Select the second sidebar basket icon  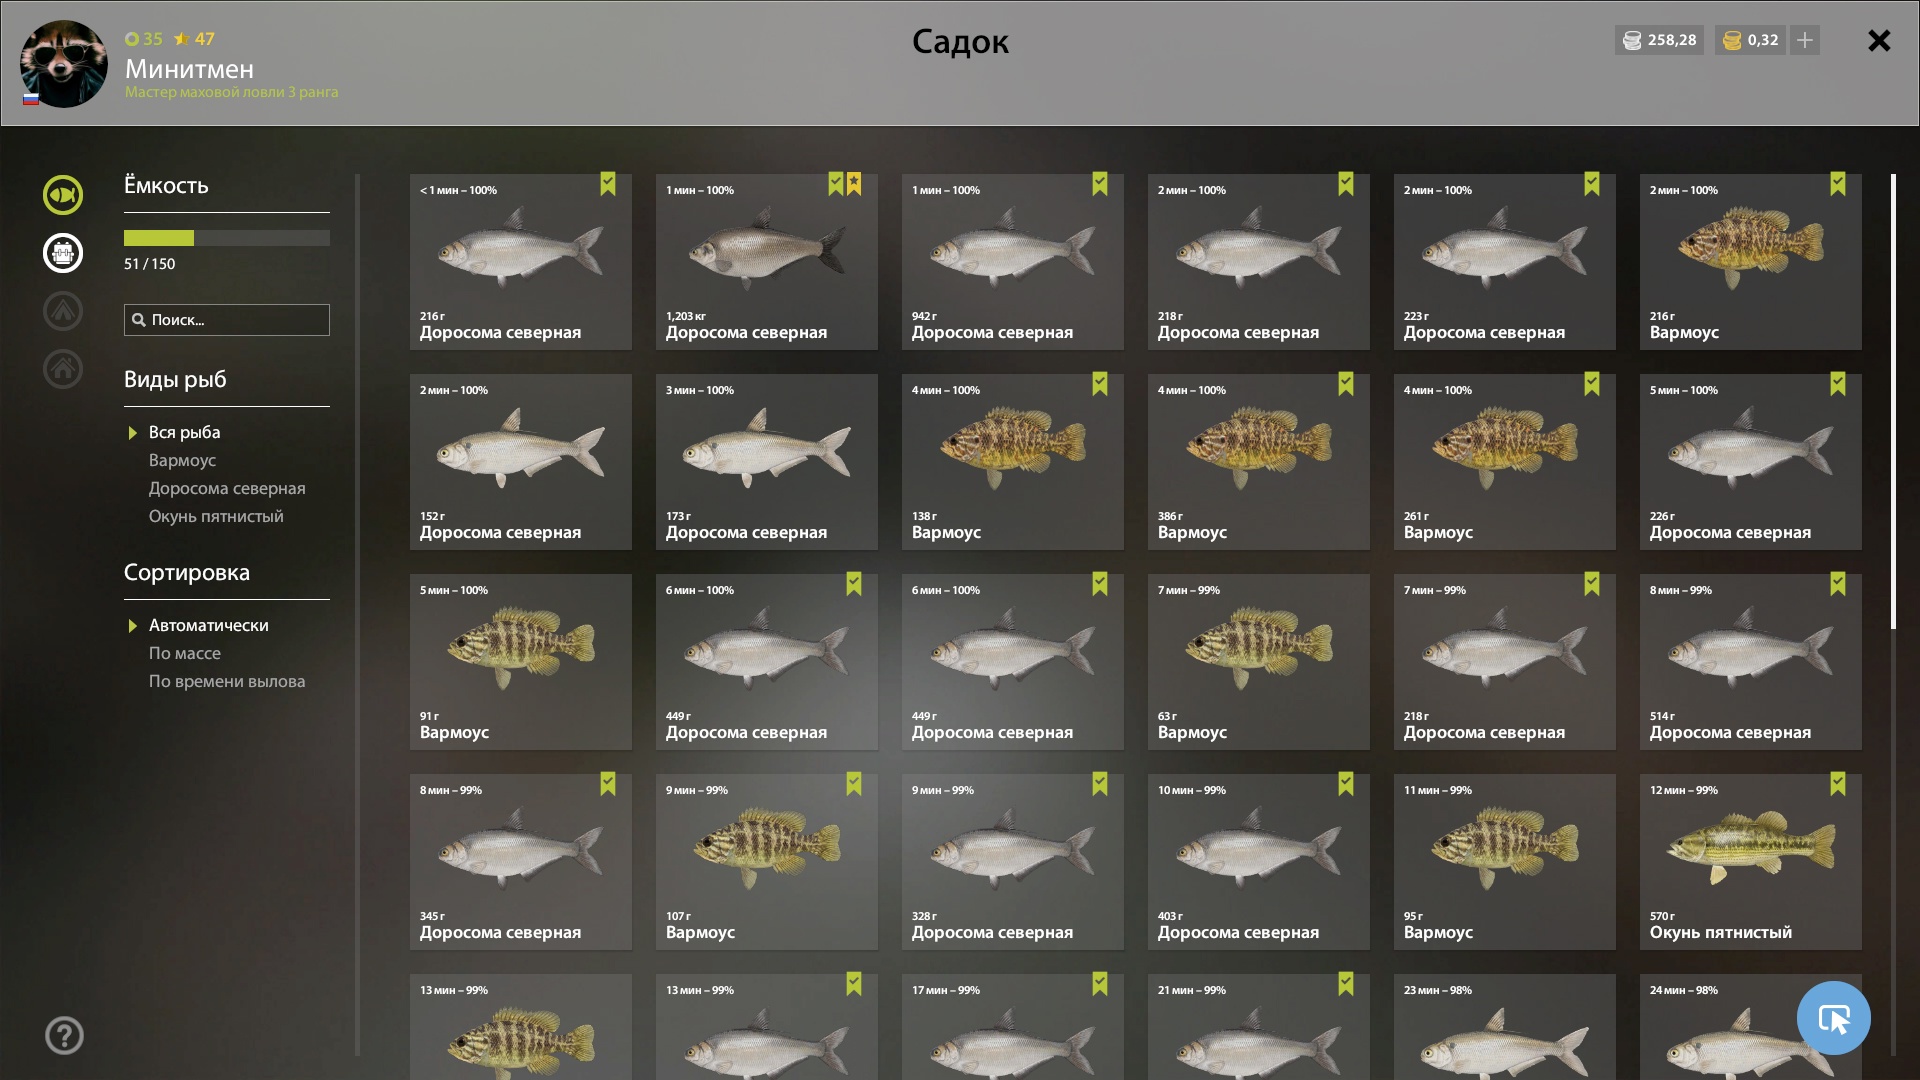[x=62, y=253]
